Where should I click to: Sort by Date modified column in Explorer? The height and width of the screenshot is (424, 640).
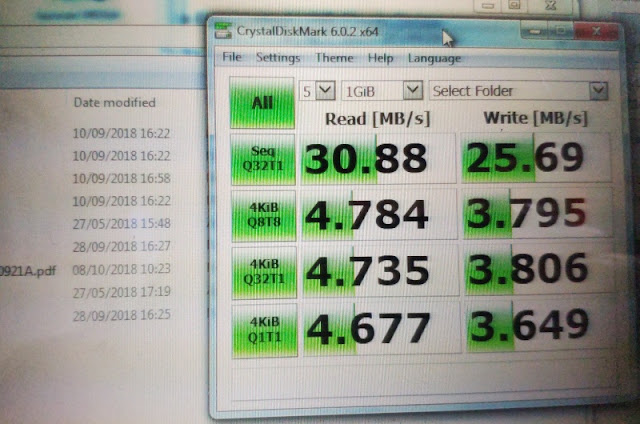coord(115,102)
